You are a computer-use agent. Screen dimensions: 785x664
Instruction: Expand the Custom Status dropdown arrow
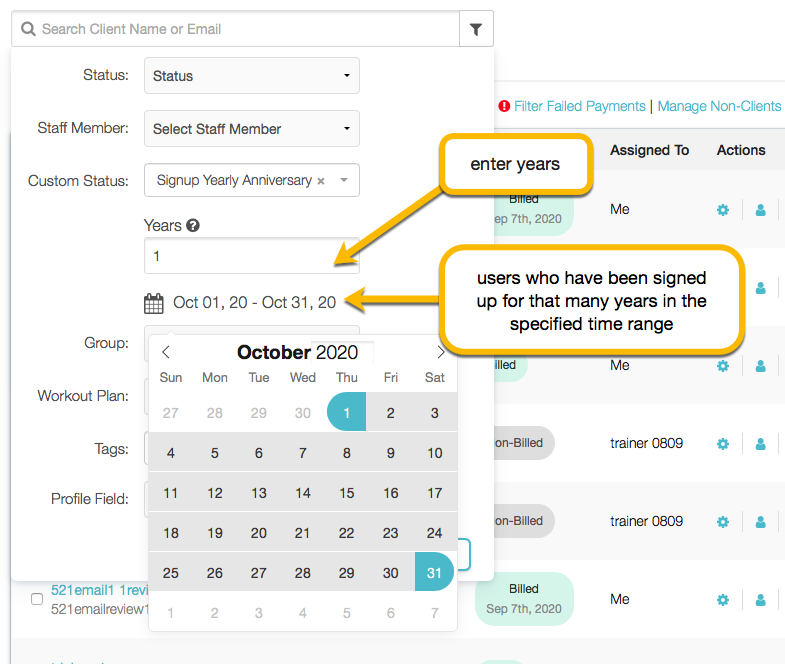pyautogui.click(x=344, y=181)
